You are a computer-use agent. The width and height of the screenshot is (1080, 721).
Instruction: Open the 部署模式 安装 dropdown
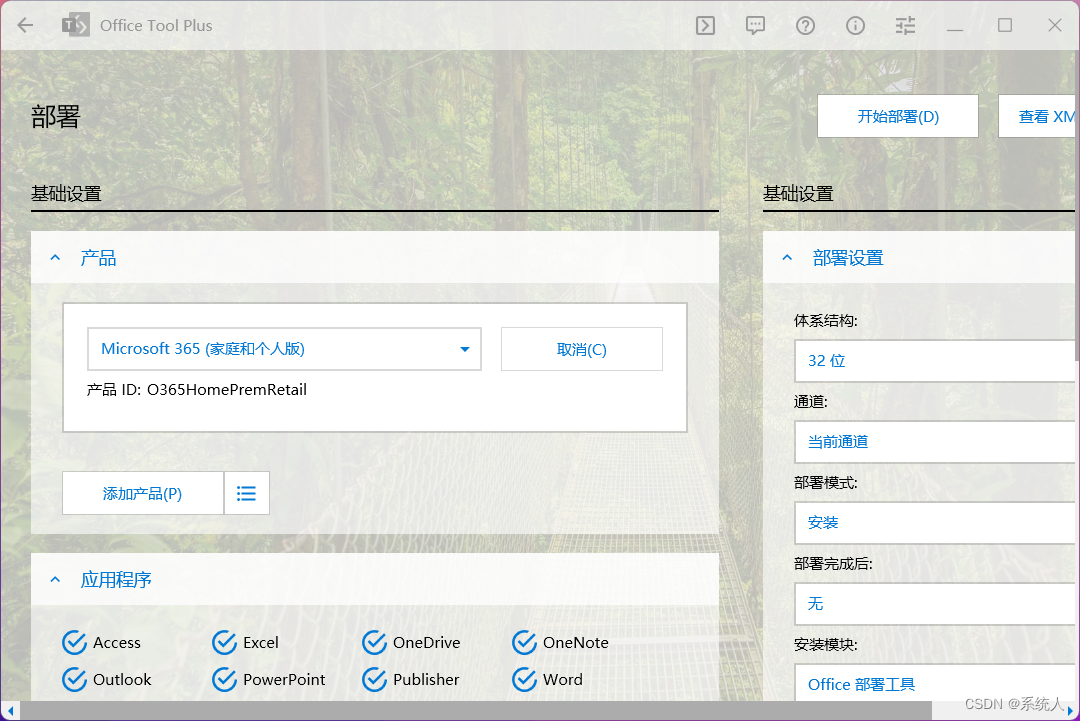point(937,523)
